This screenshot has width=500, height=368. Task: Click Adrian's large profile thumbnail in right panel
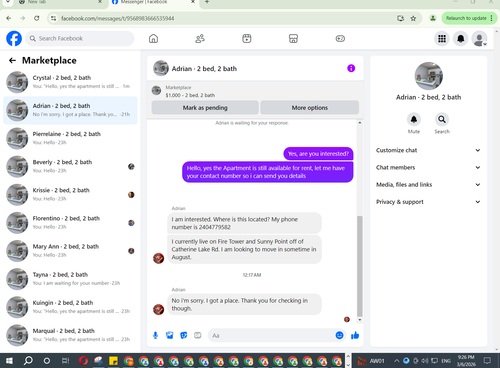pos(429,76)
